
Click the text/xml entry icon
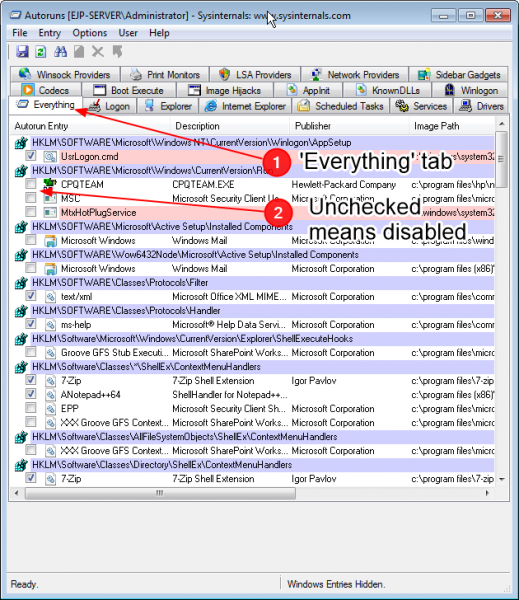point(50,297)
